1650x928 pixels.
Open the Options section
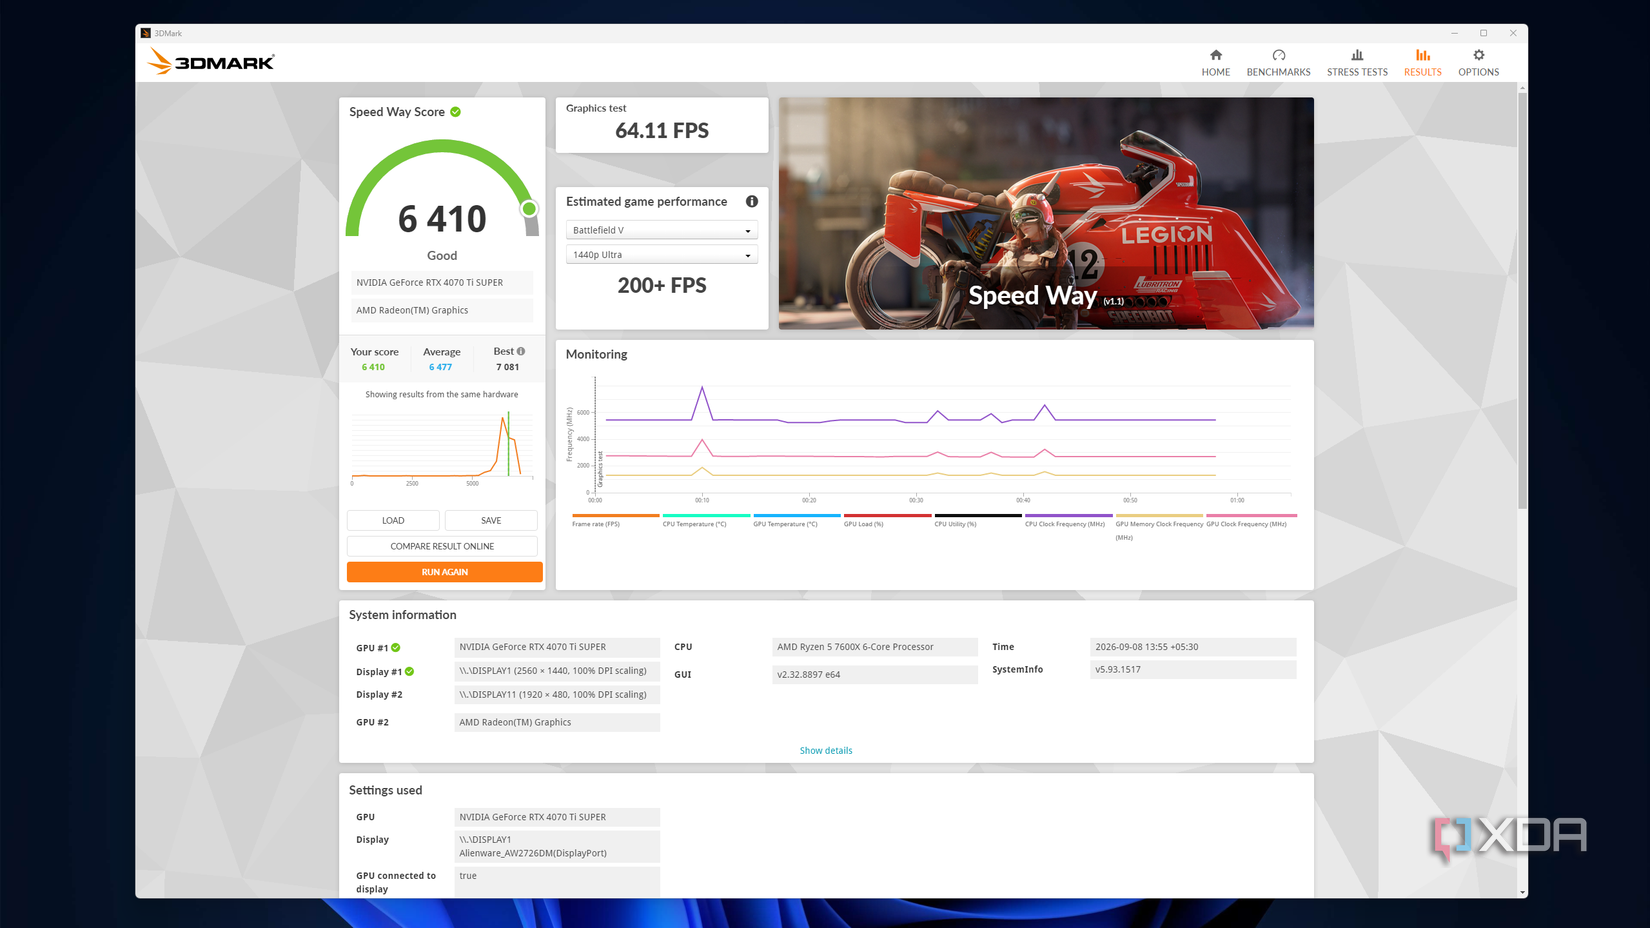1478,62
